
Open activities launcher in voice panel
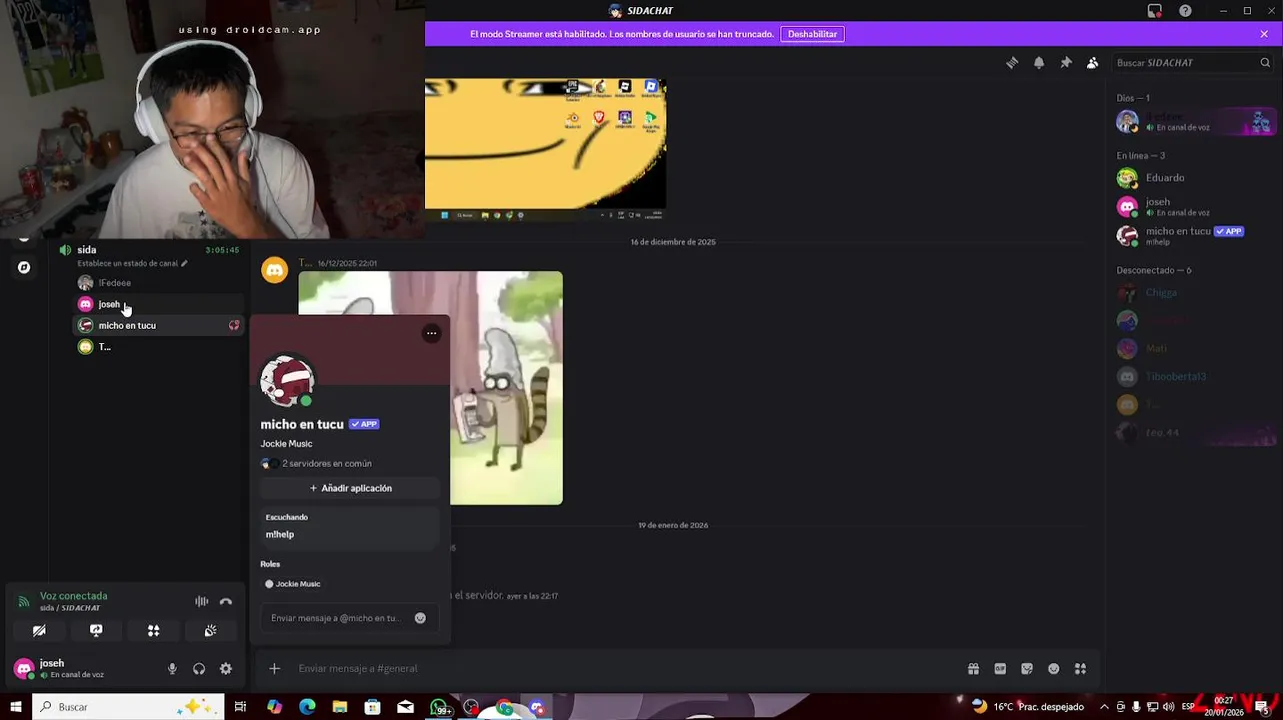(x=153, y=631)
